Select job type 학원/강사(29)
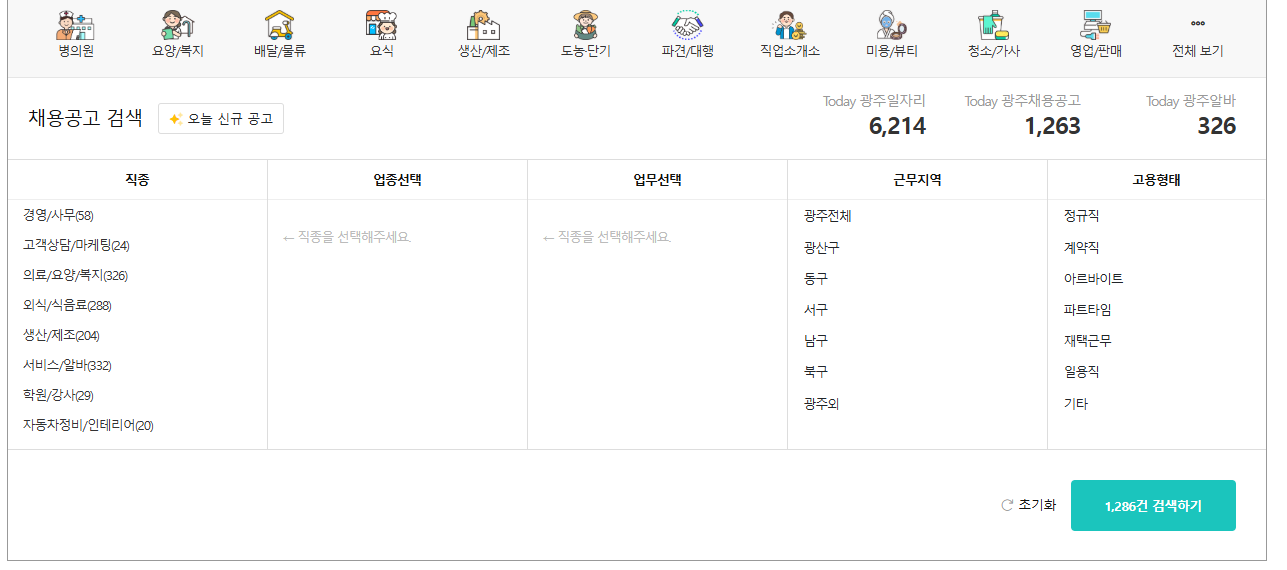The width and height of the screenshot is (1287, 570). tap(58, 395)
